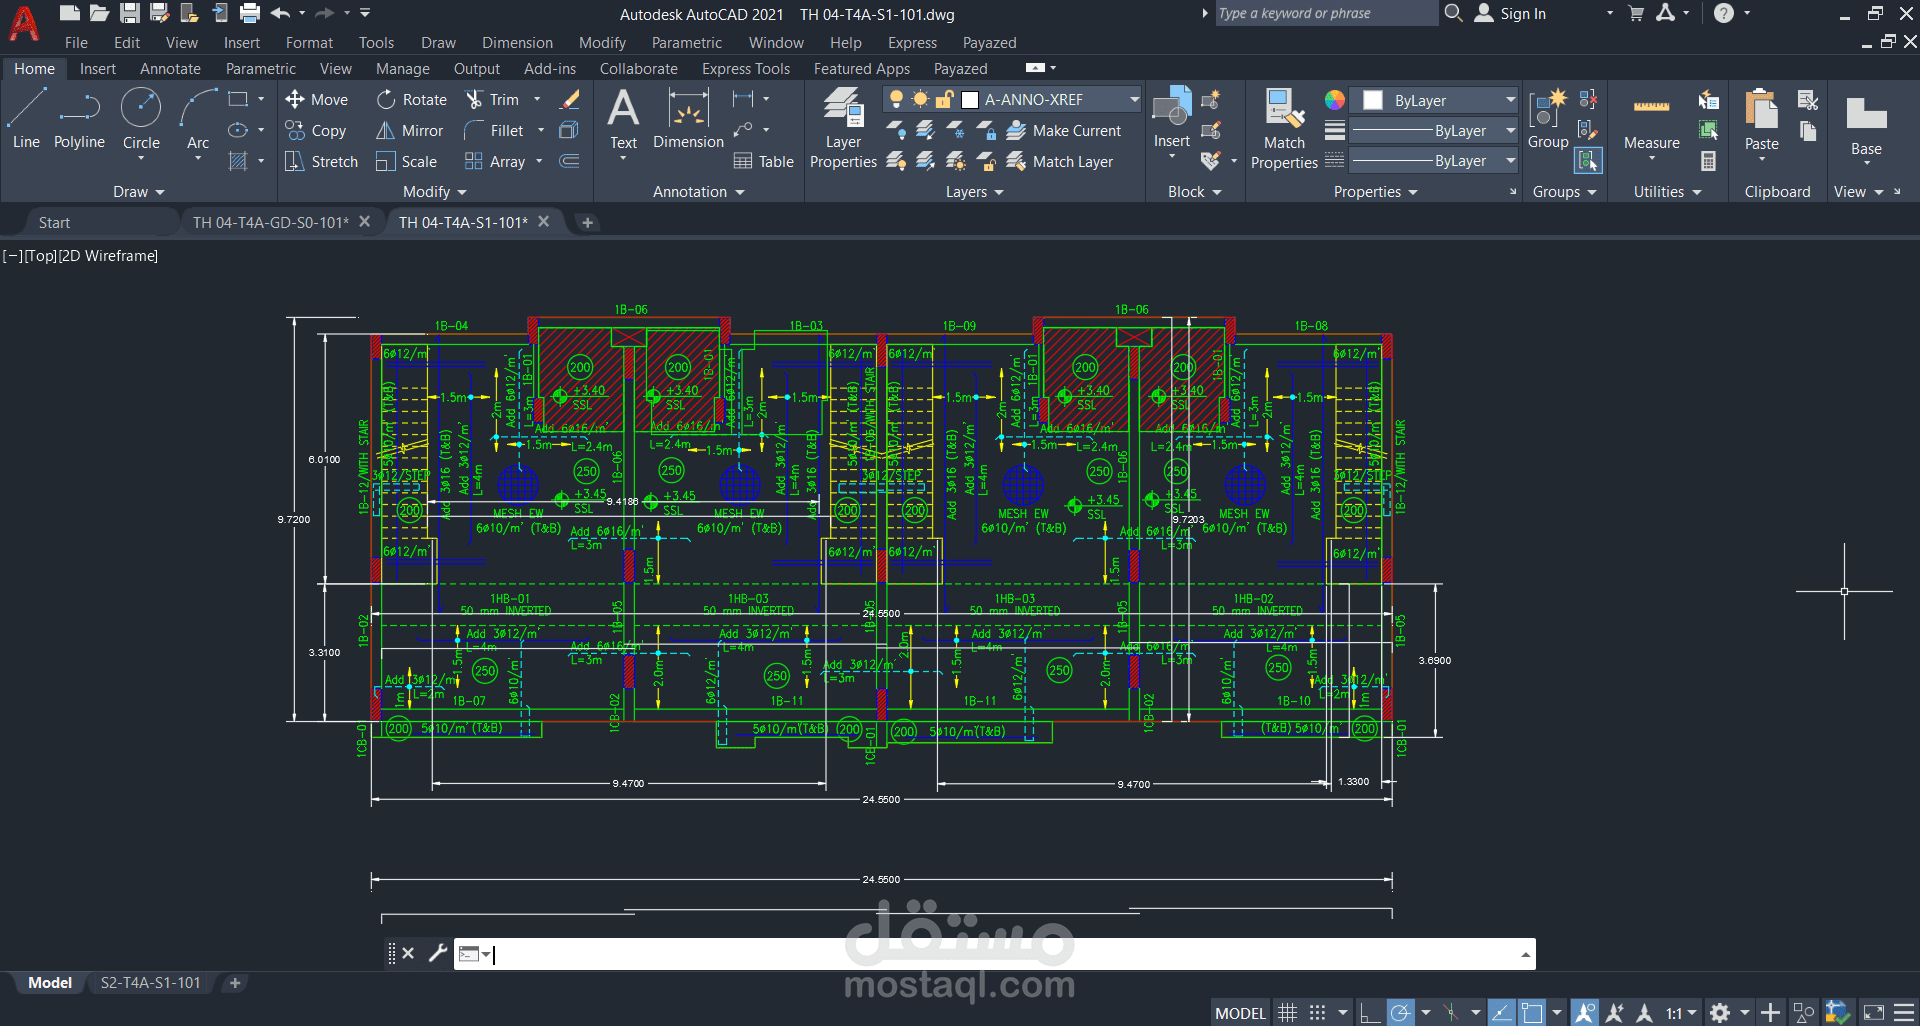Image resolution: width=1920 pixels, height=1026 pixels.
Task: Activate the Fillet command
Action: point(494,130)
